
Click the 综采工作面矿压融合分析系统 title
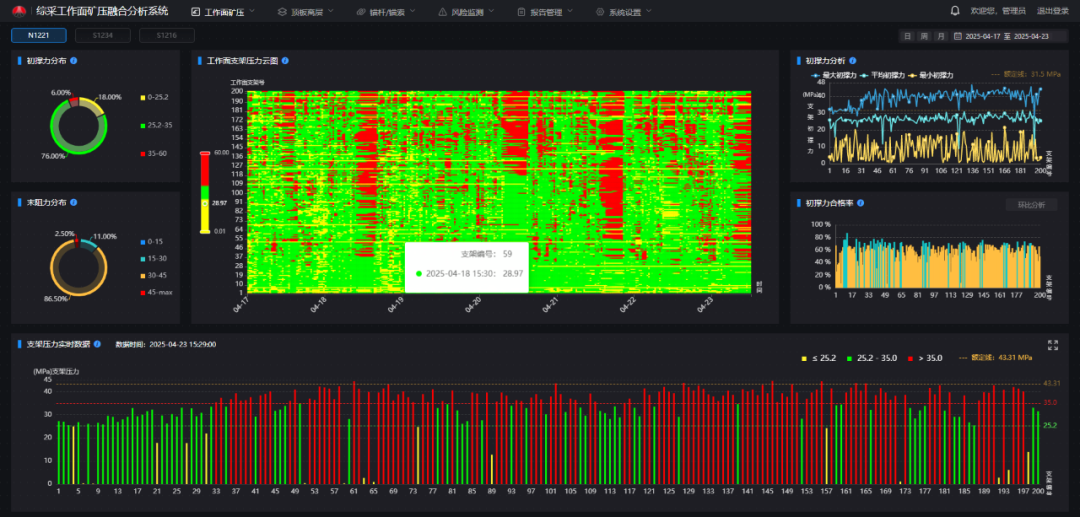click(102, 11)
